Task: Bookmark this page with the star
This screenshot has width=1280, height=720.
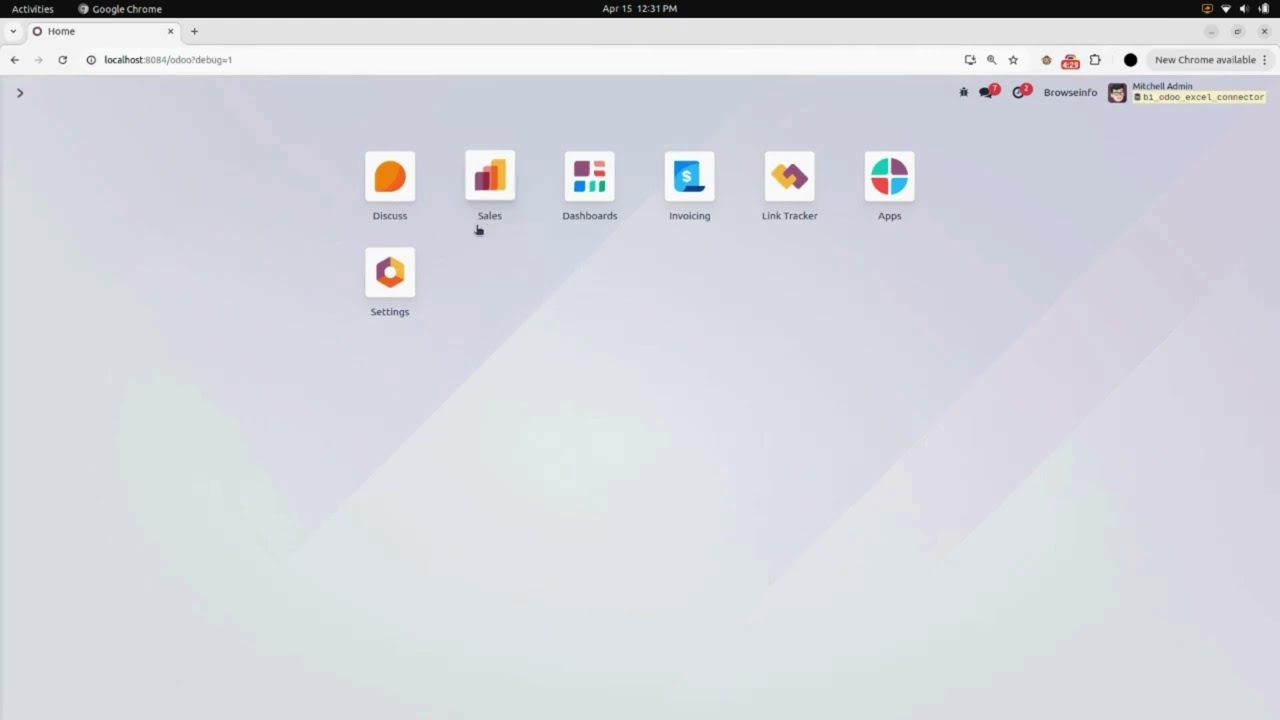Action: click(x=1013, y=60)
